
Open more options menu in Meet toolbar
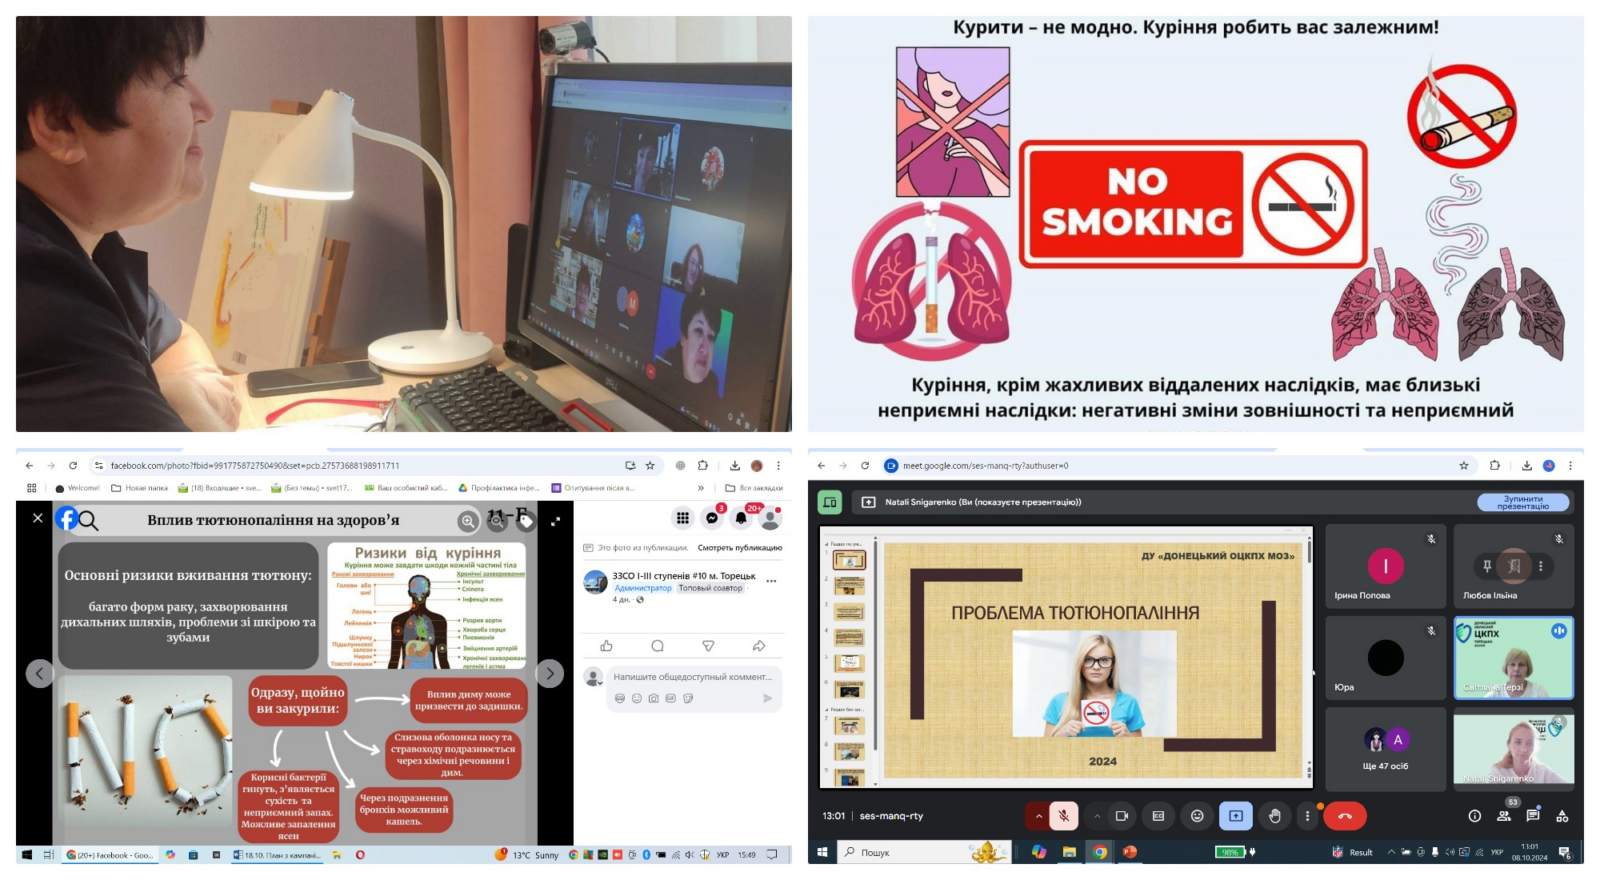pyautogui.click(x=1307, y=816)
